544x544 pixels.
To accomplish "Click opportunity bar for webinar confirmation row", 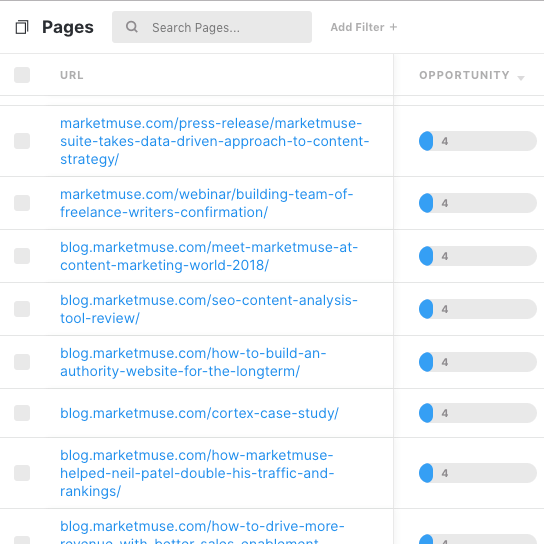I will point(478,203).
